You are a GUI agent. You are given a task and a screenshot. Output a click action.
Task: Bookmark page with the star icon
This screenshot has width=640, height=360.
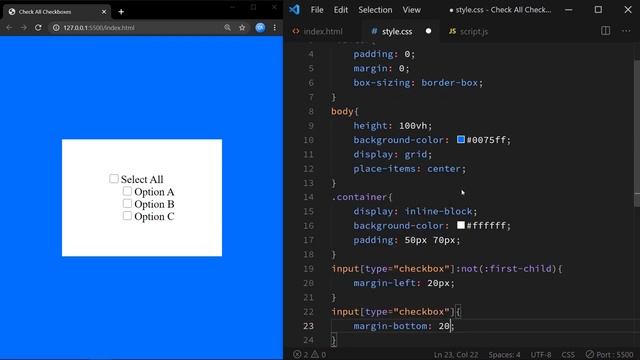[x=242, y=28]
